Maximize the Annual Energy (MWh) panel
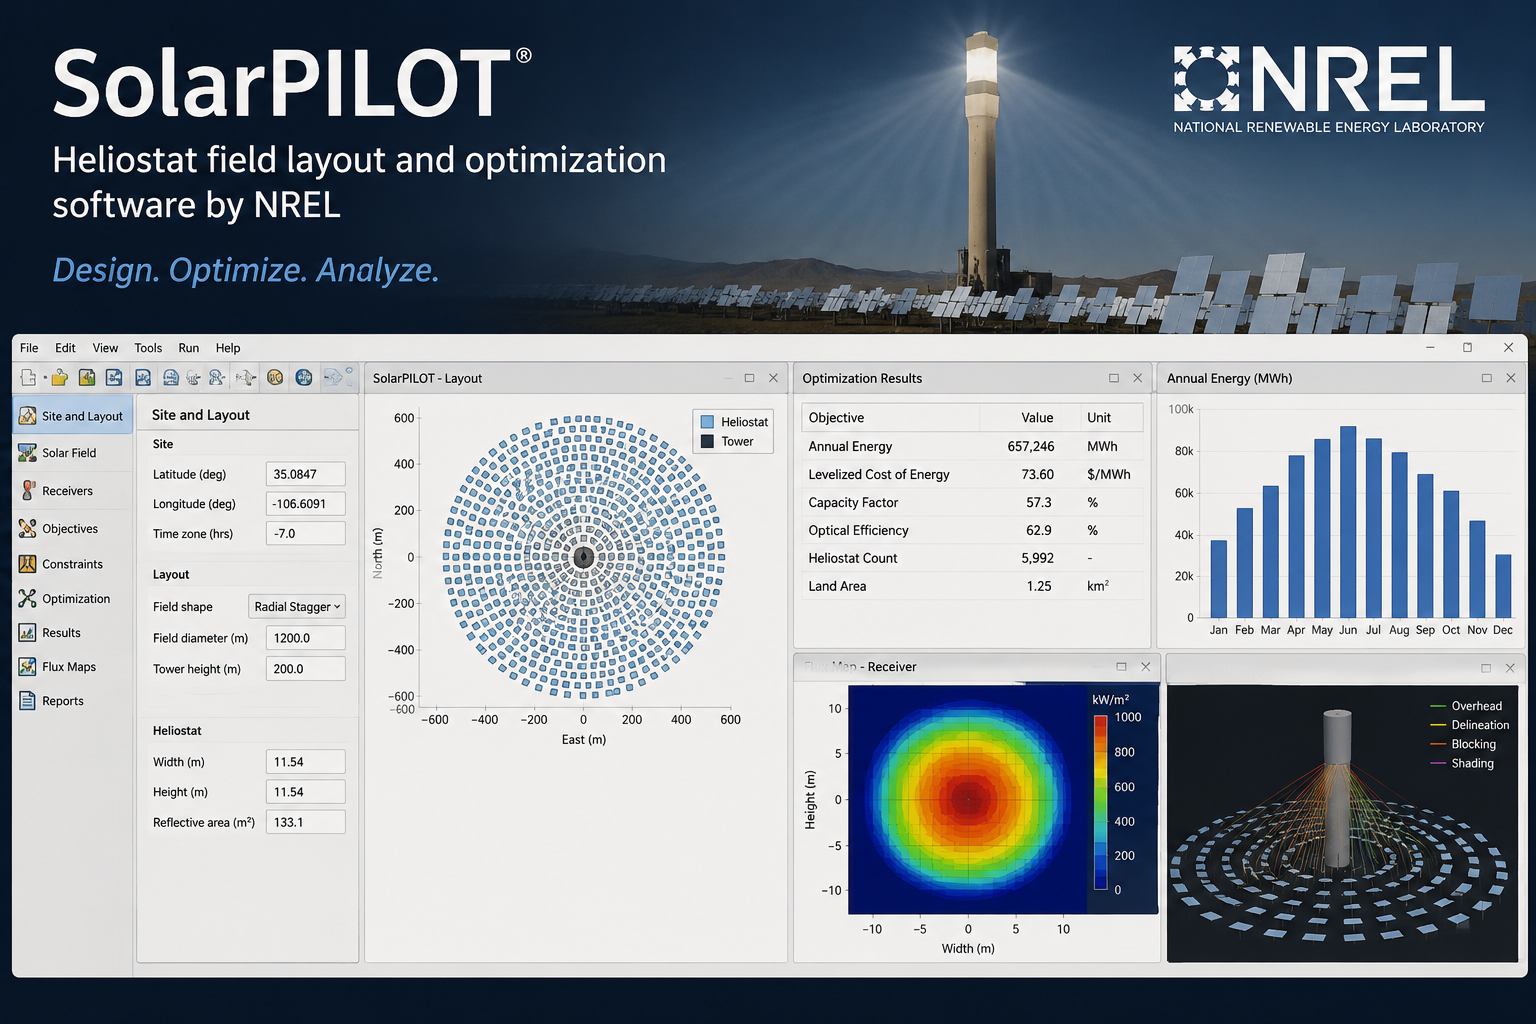 pyautogui.click(x=1486, y=378)
